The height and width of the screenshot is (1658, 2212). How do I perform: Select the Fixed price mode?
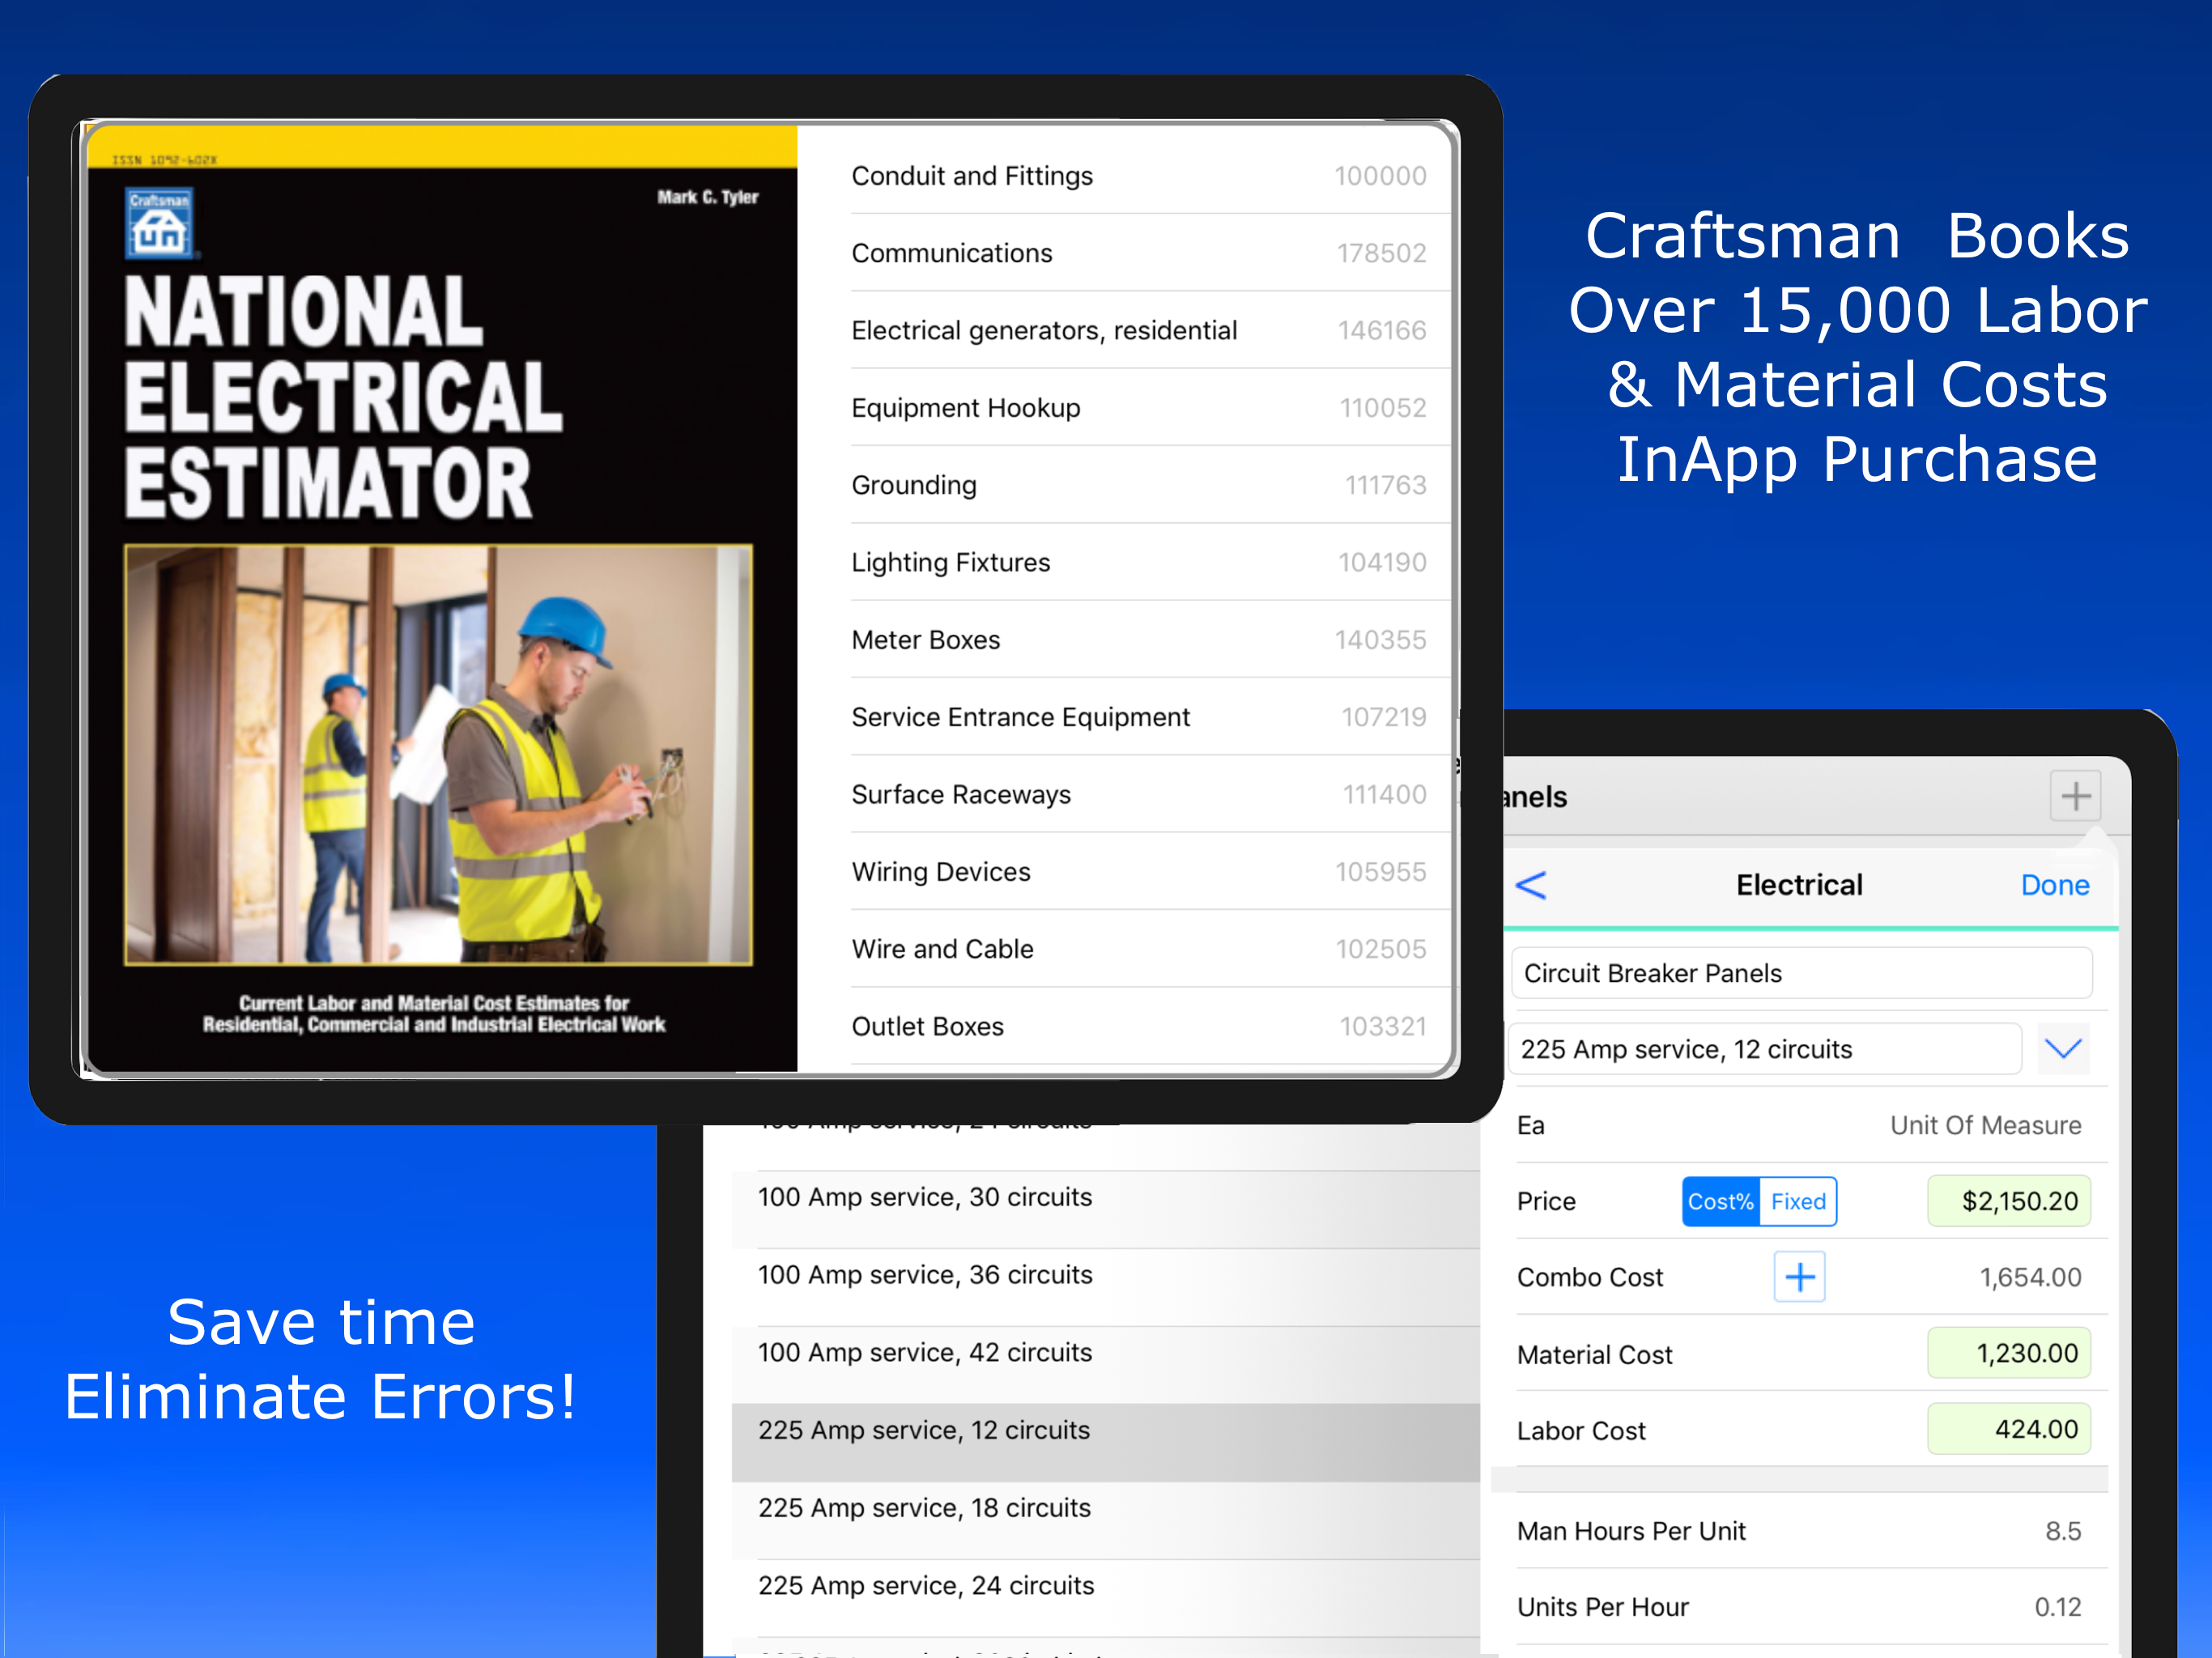point(1798,1201)
